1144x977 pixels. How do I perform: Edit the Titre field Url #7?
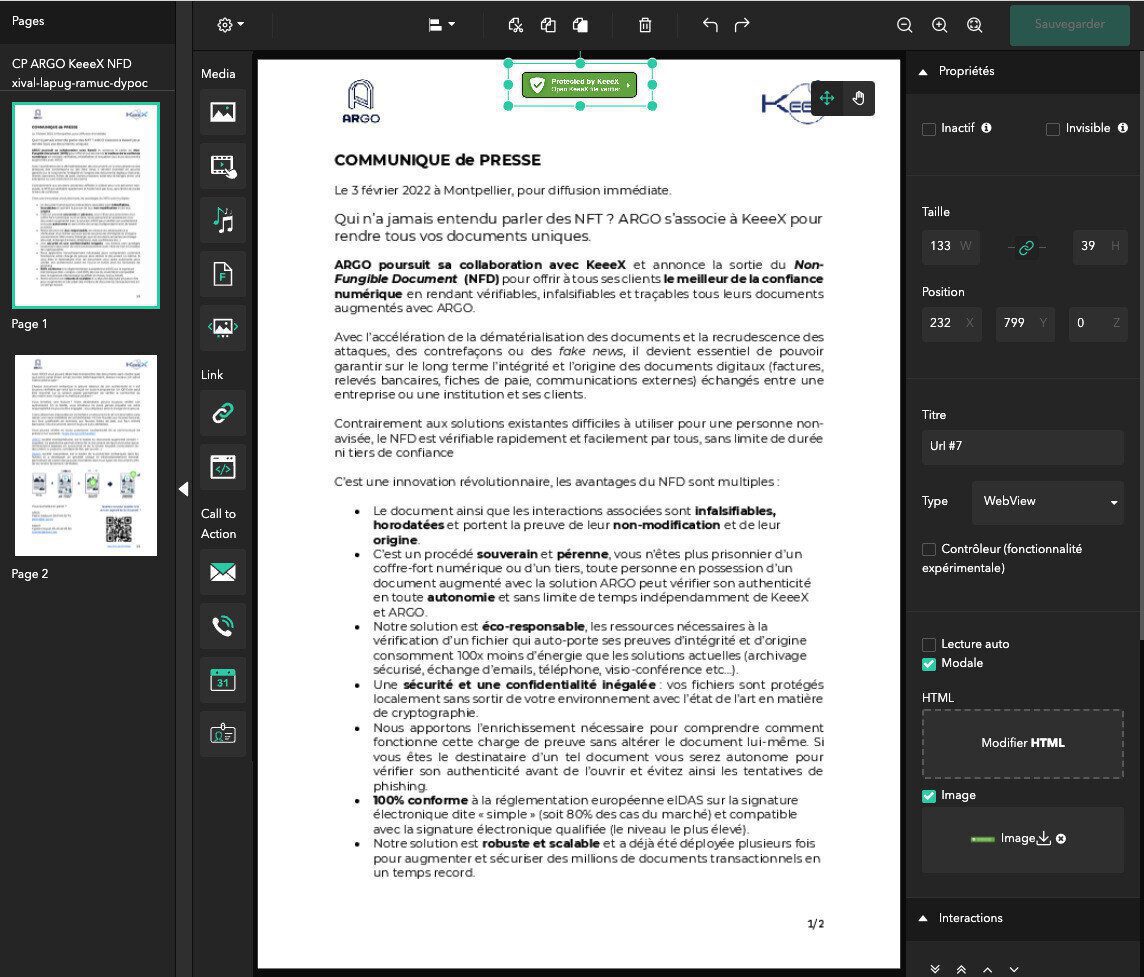click(x=1022, y=446)
